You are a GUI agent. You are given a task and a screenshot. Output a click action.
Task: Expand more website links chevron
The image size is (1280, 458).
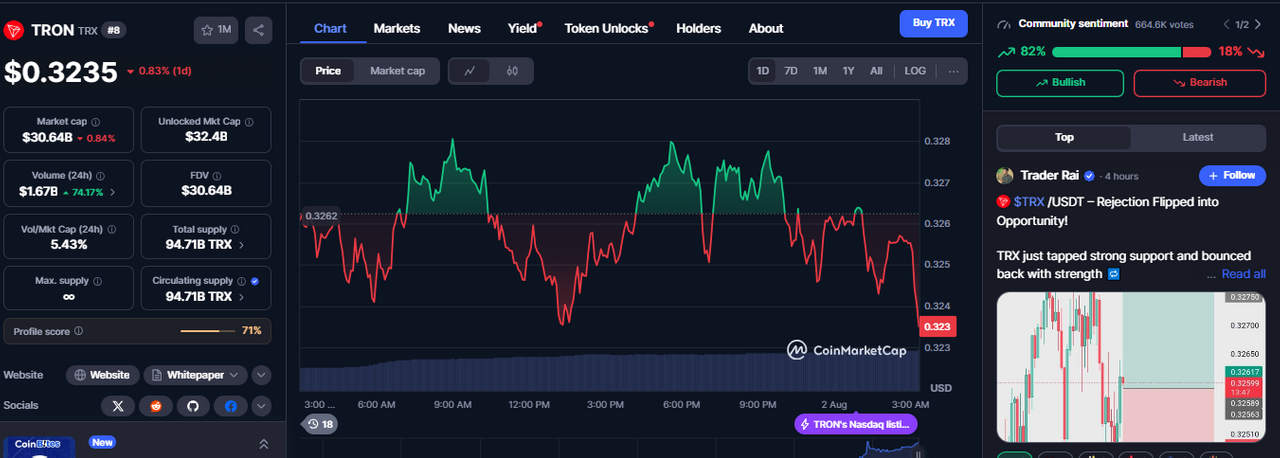point(261,375)
